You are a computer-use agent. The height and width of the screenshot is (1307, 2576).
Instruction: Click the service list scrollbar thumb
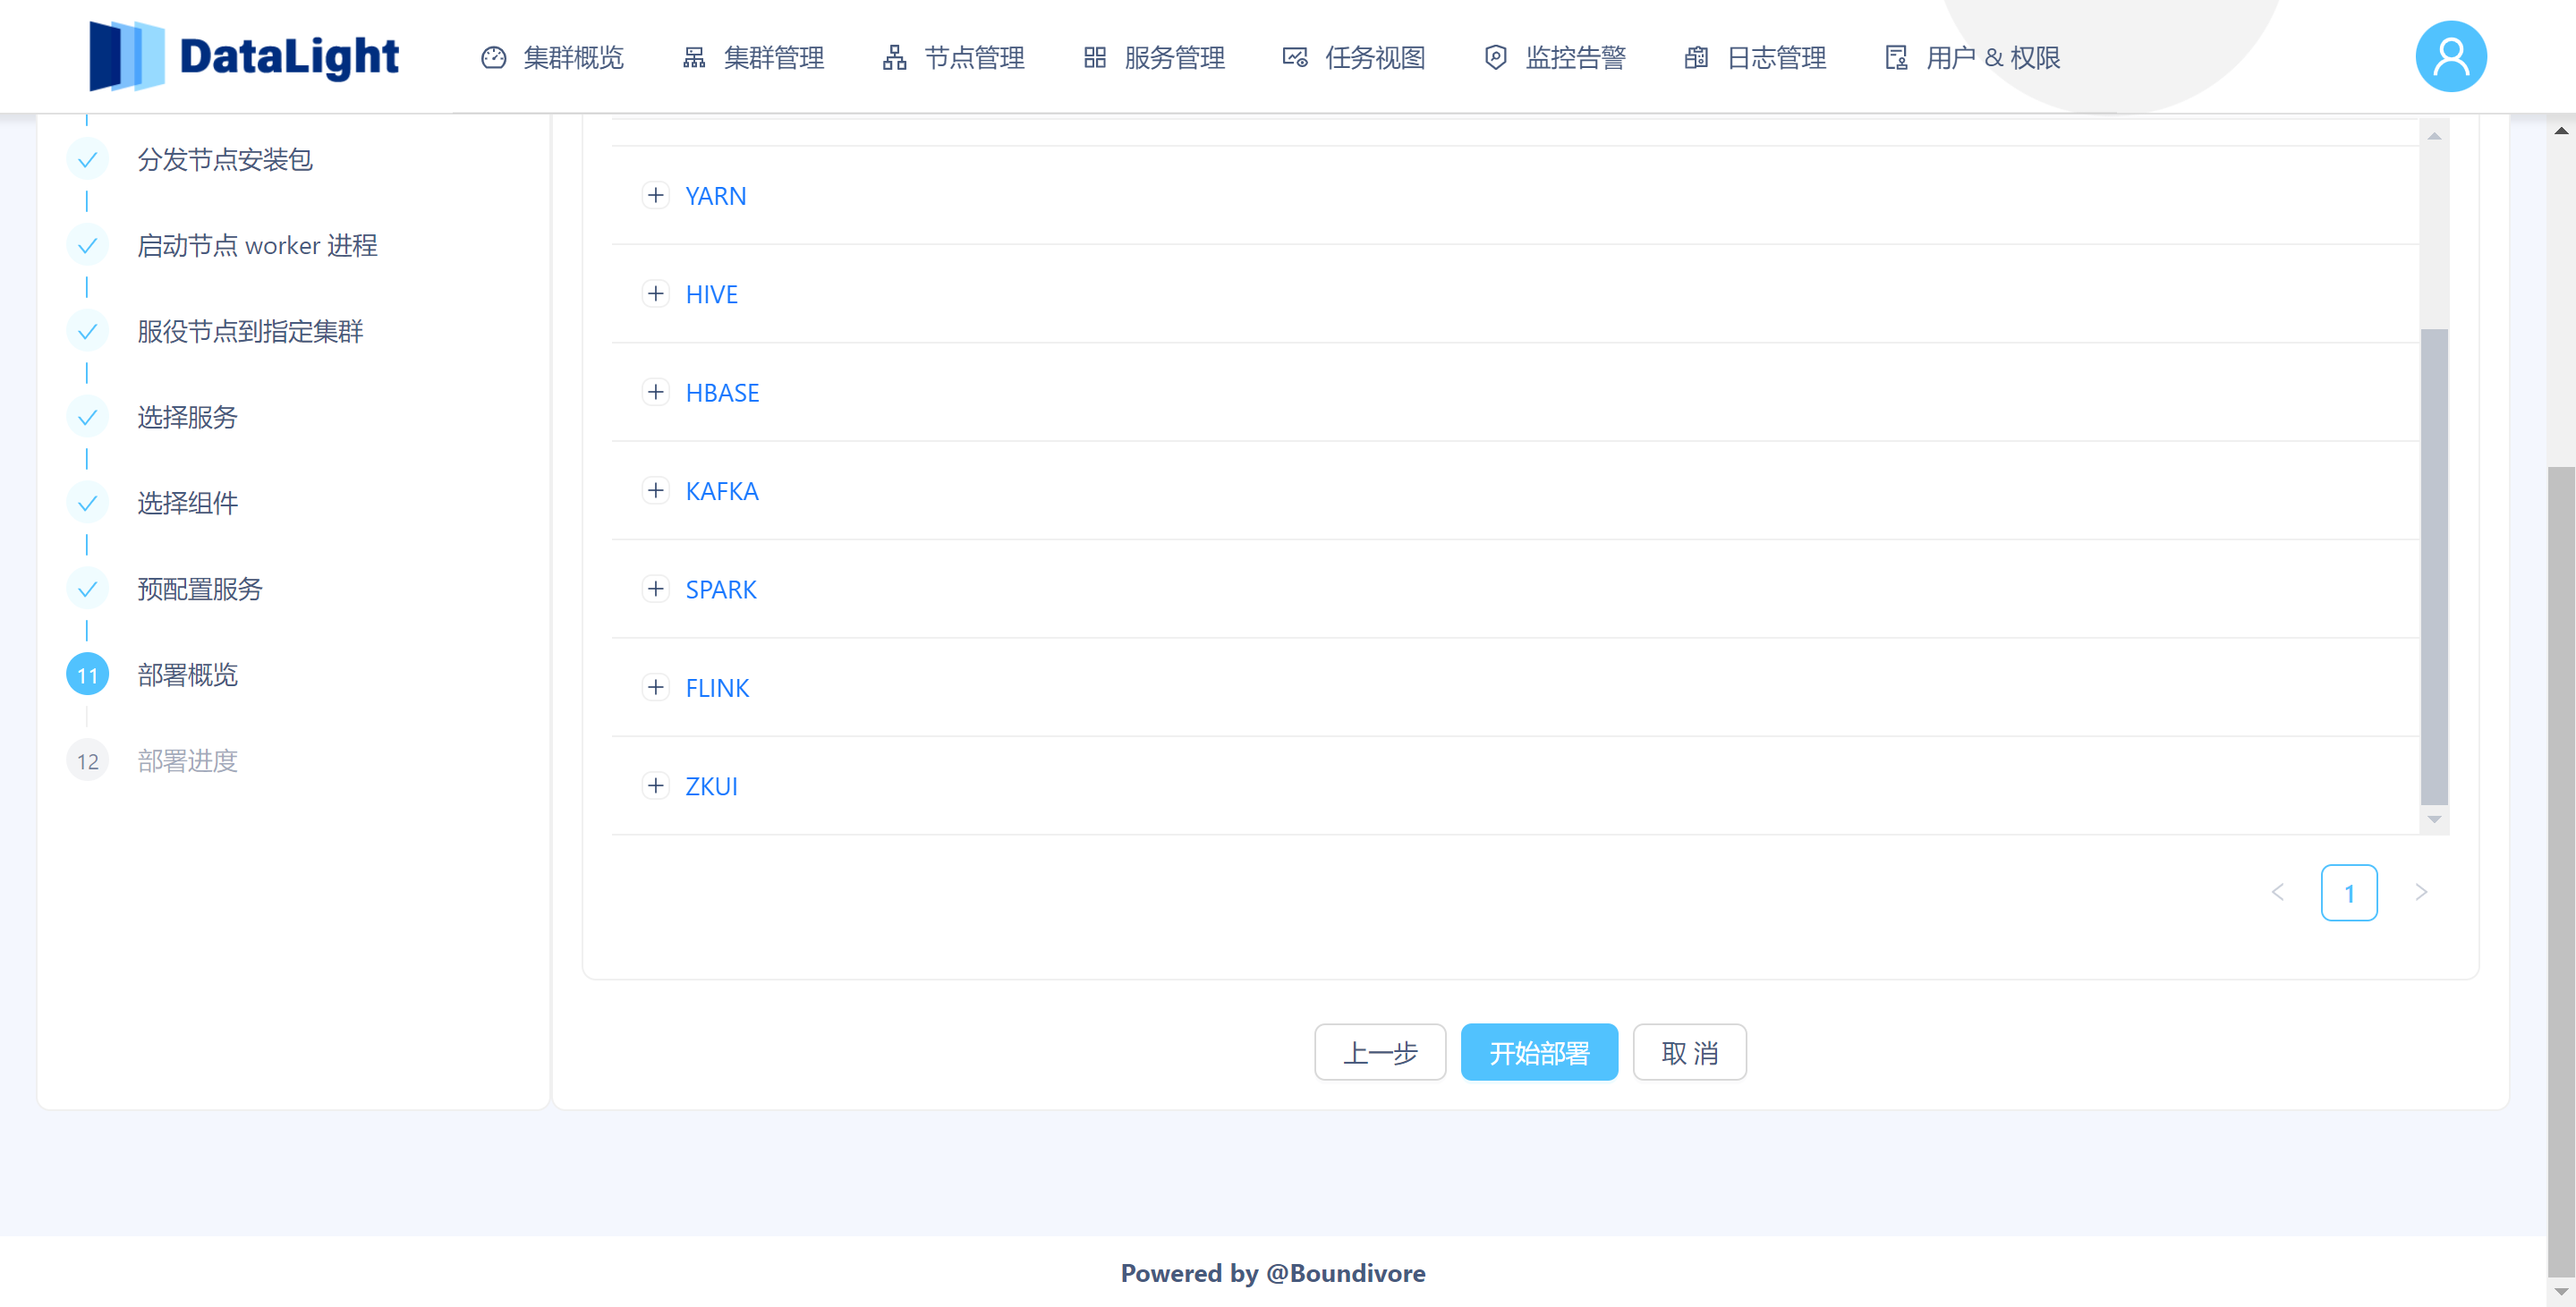click(x=2434, y=567)
